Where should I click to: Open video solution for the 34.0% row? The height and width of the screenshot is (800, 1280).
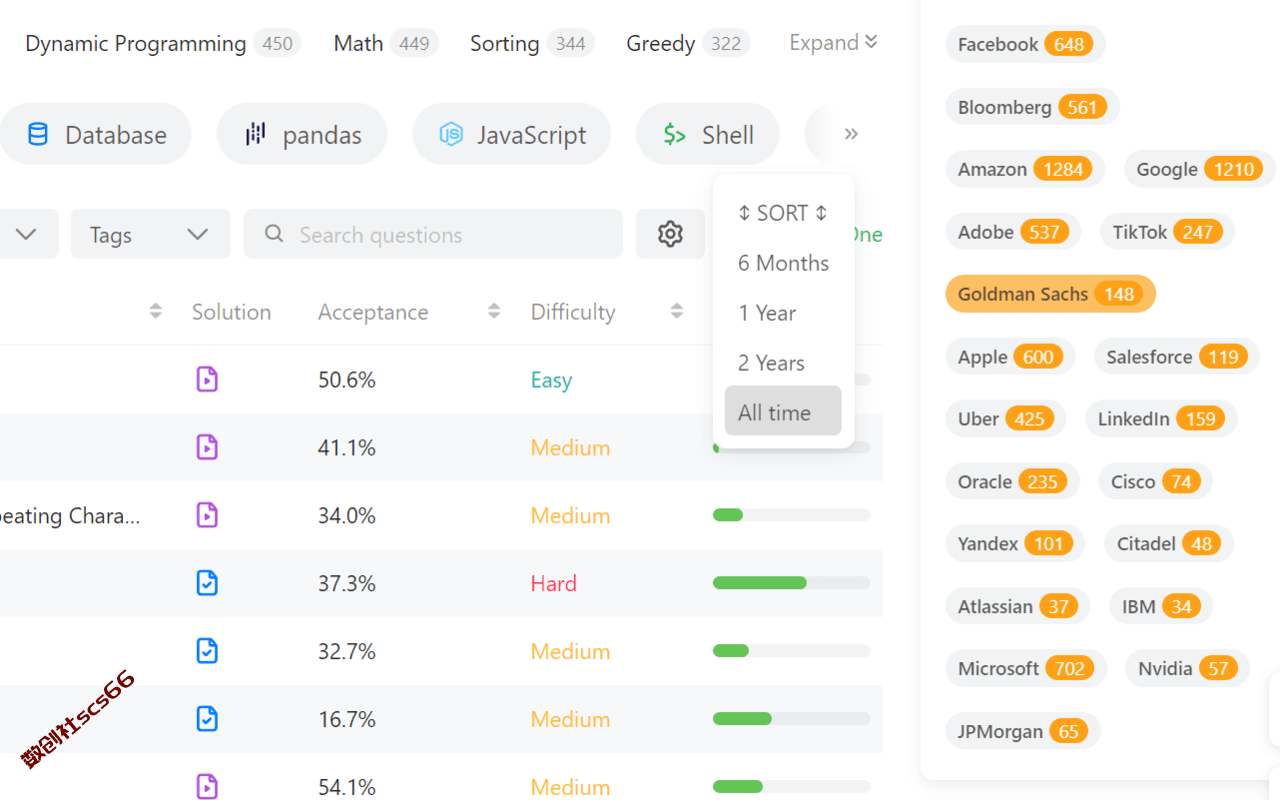[x=207, y=515]
